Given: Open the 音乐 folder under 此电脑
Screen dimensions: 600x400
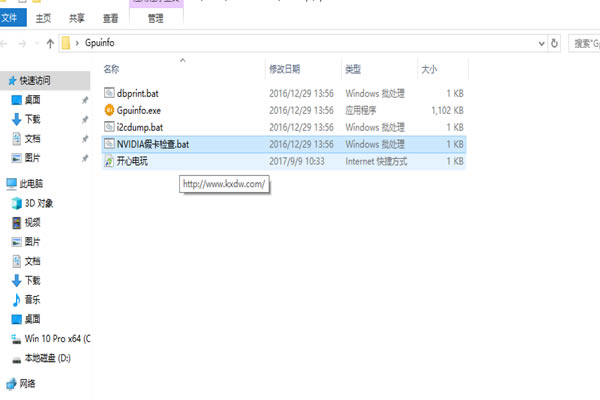Looking at the screenshot, I should tap(33, 299).
